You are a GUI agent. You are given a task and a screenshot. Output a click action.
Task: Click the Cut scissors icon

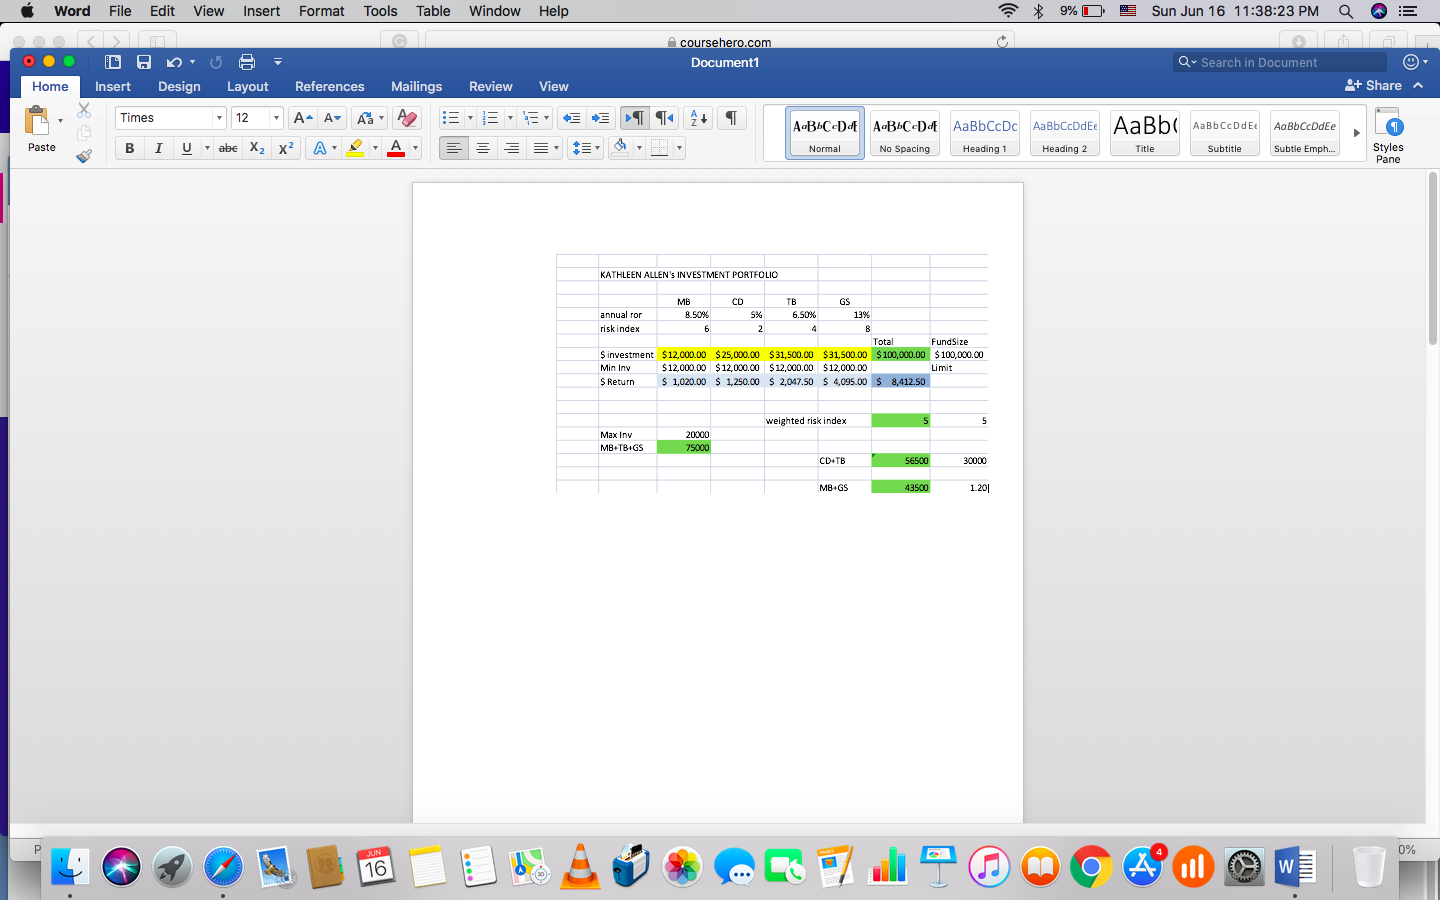click(84, 110)
